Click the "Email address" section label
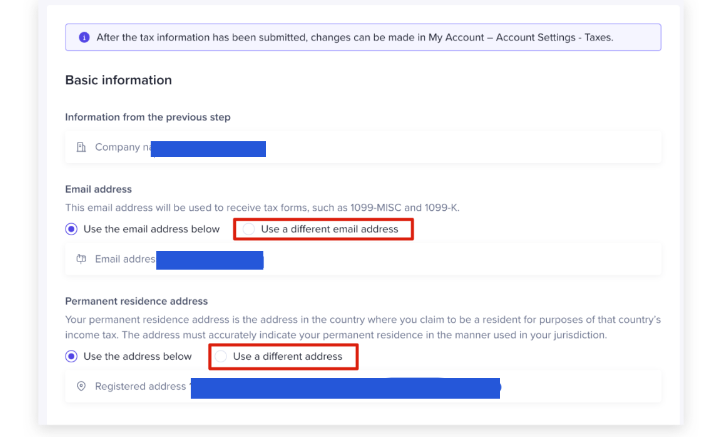711x437 pixels. [98, 189]
